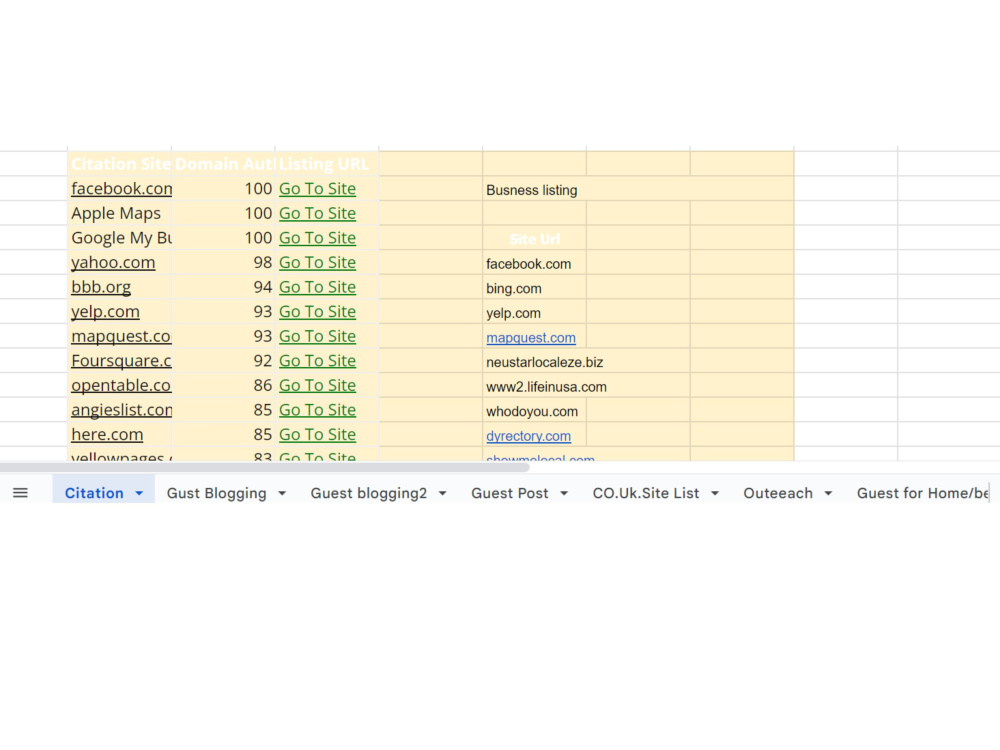Select the plain-text yelp.com cell under Site Url

pyautogui.click(x=534, y=313)
